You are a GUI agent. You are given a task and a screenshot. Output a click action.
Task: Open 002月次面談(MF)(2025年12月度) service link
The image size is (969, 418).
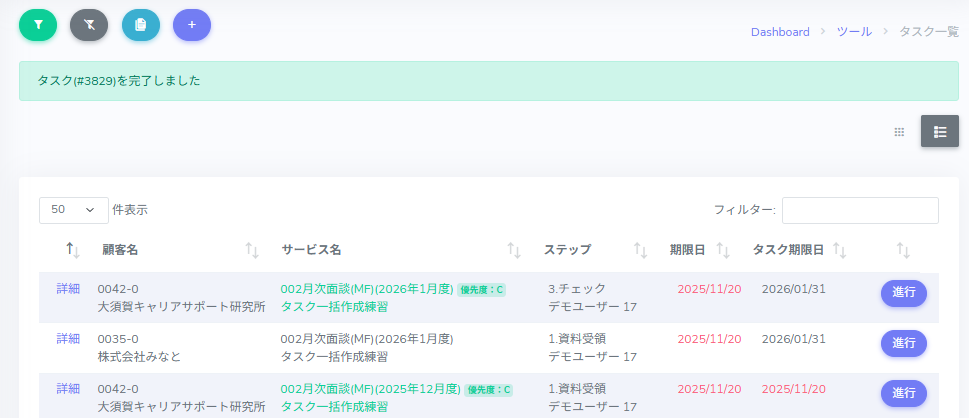click(367, 389)
